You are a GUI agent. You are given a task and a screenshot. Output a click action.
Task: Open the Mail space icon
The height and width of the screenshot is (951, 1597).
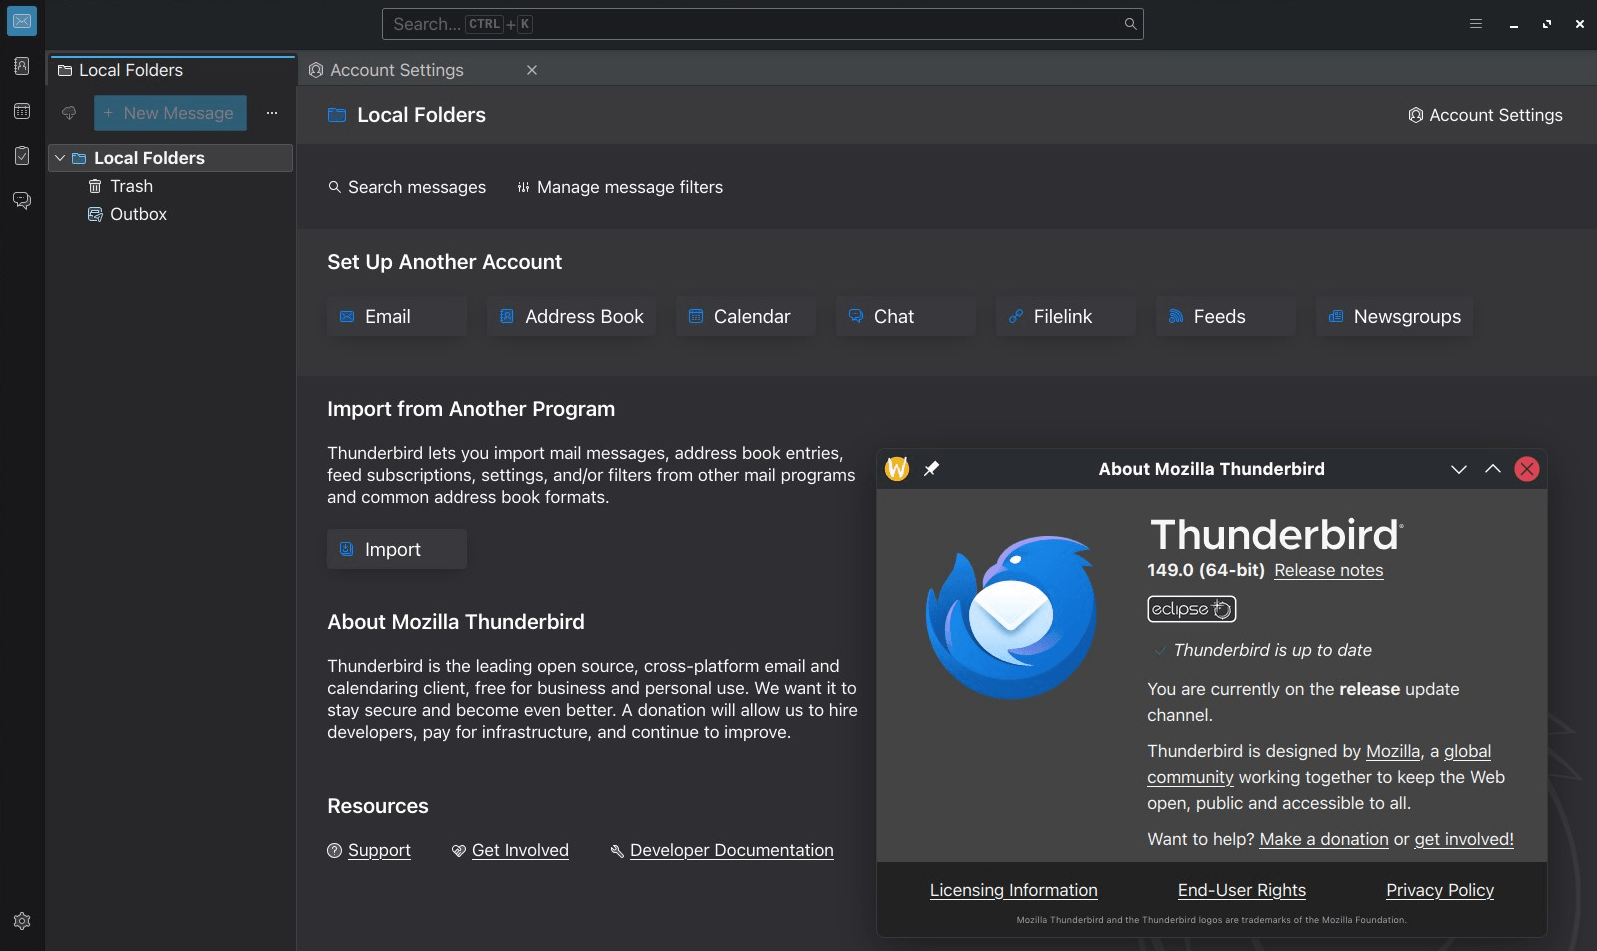(x=22, y=21)
